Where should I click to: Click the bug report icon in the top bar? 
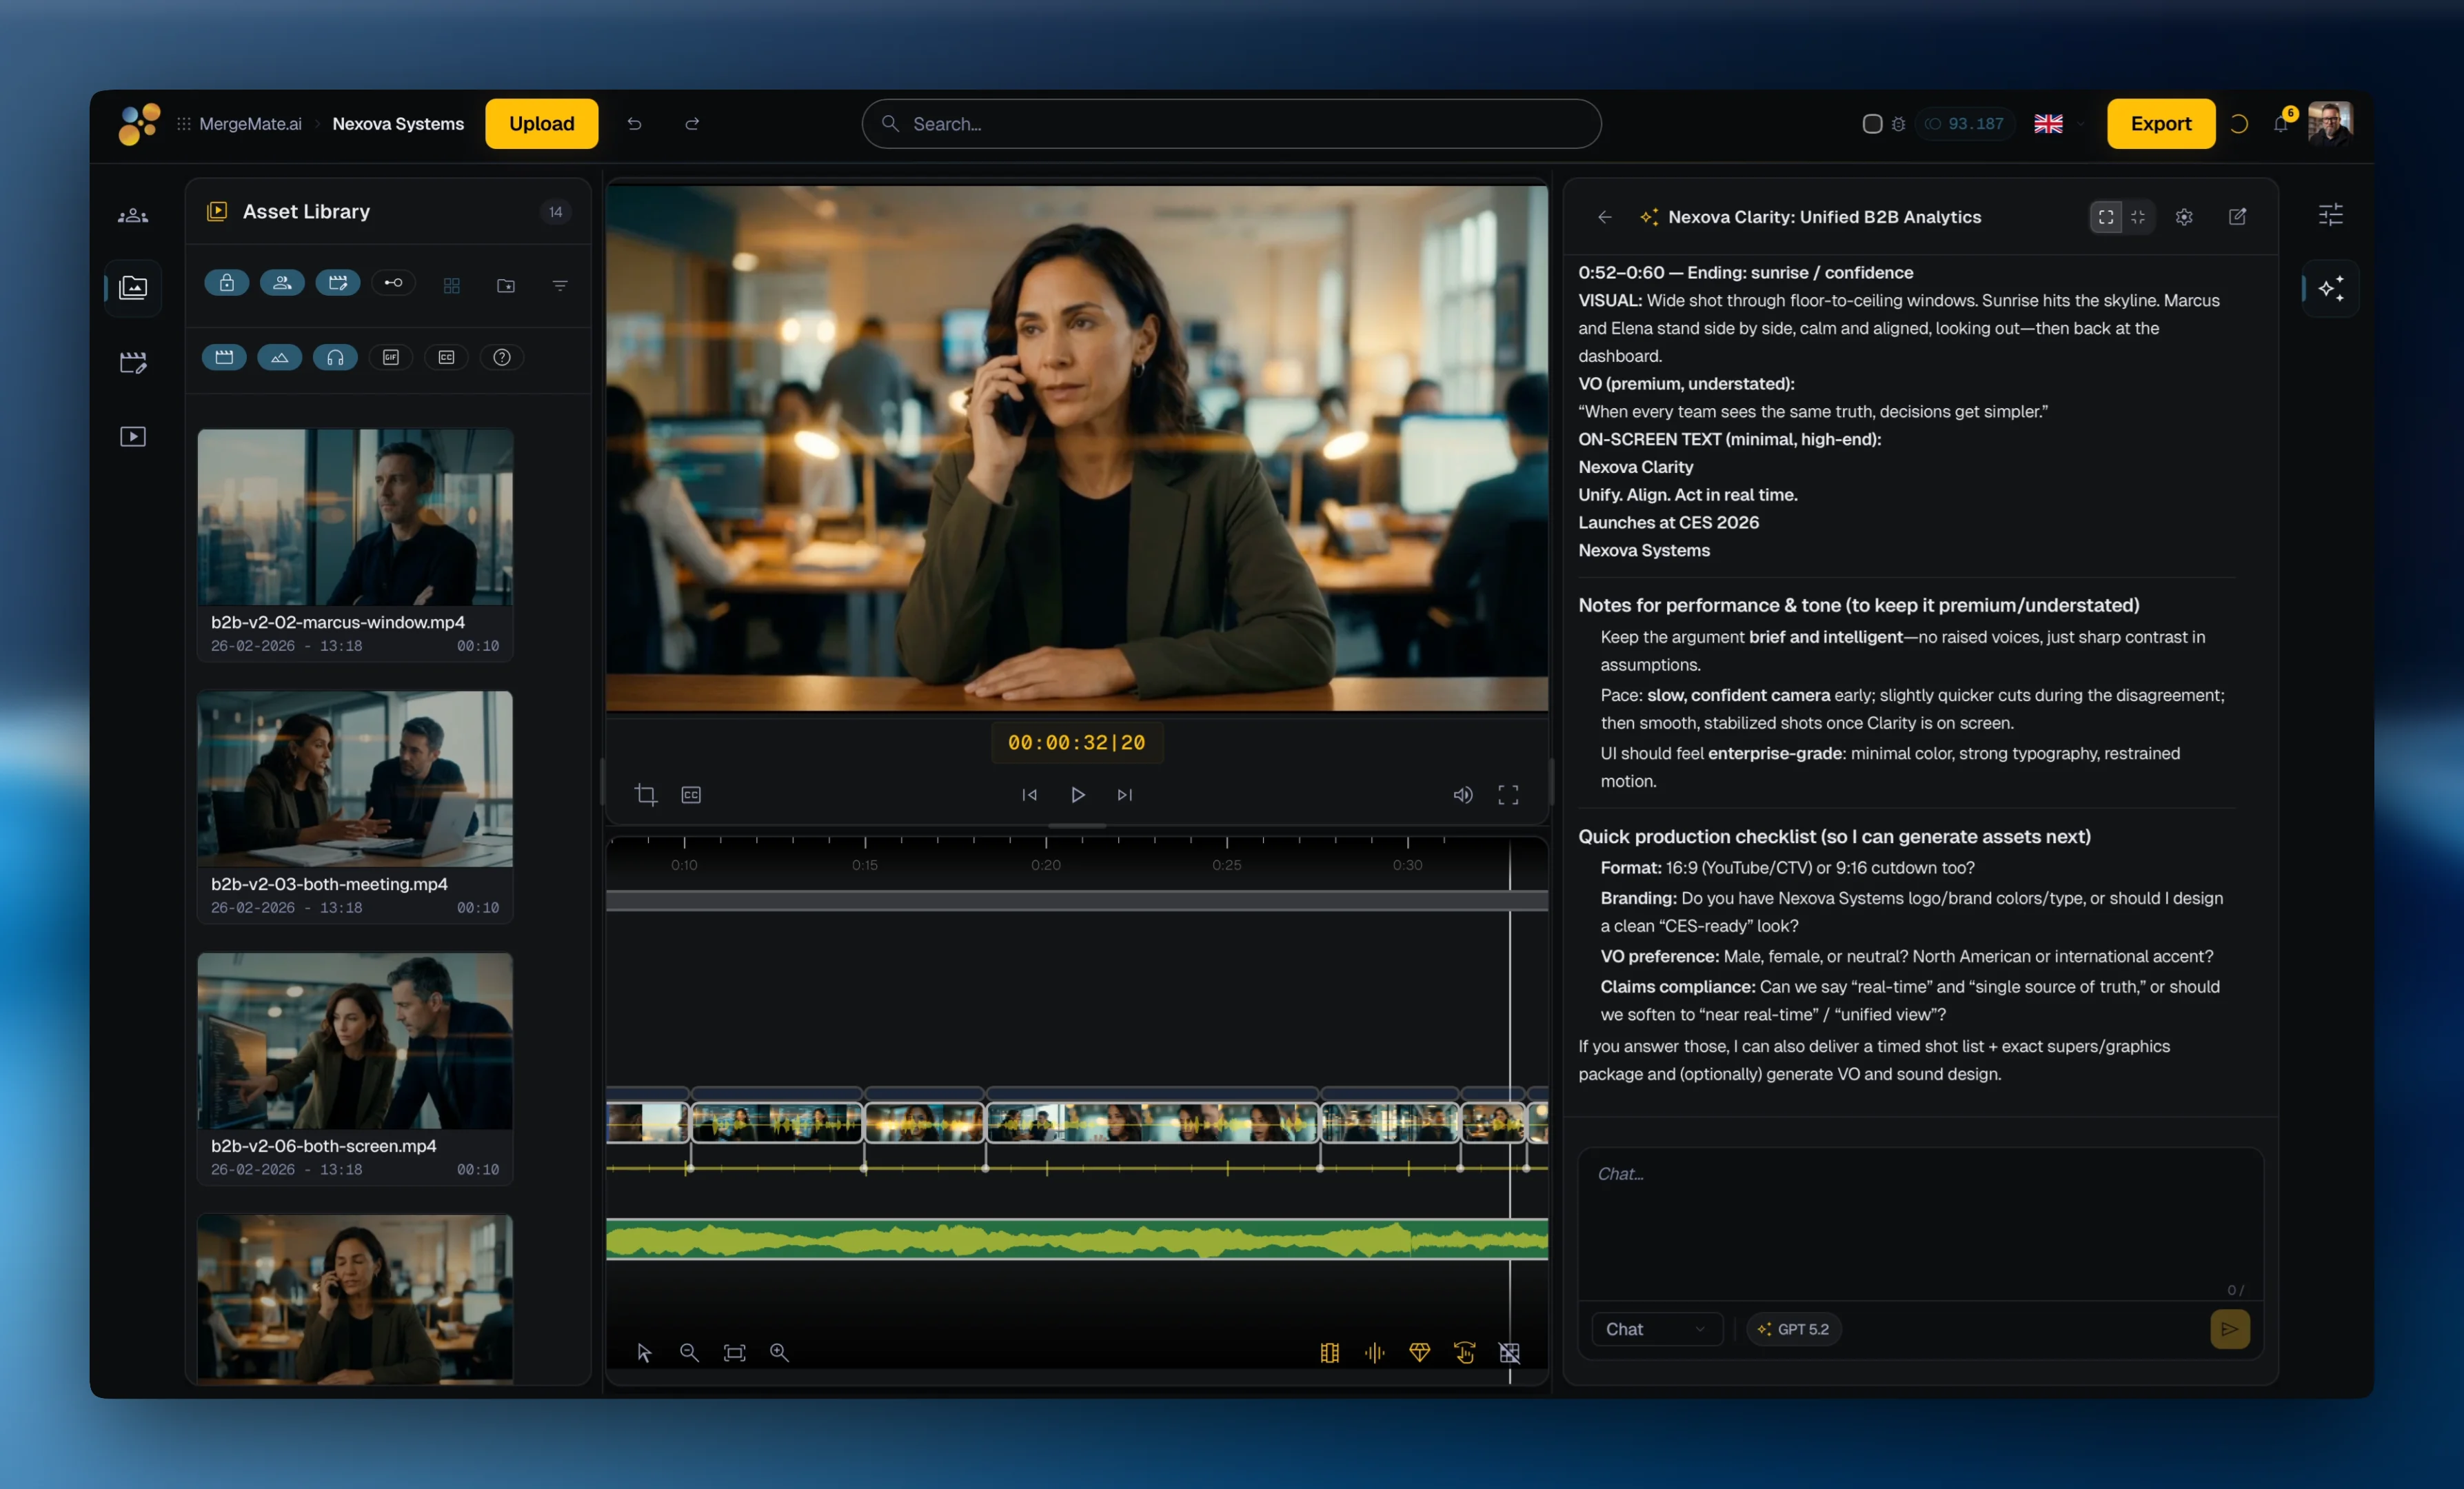[1897, 124]
